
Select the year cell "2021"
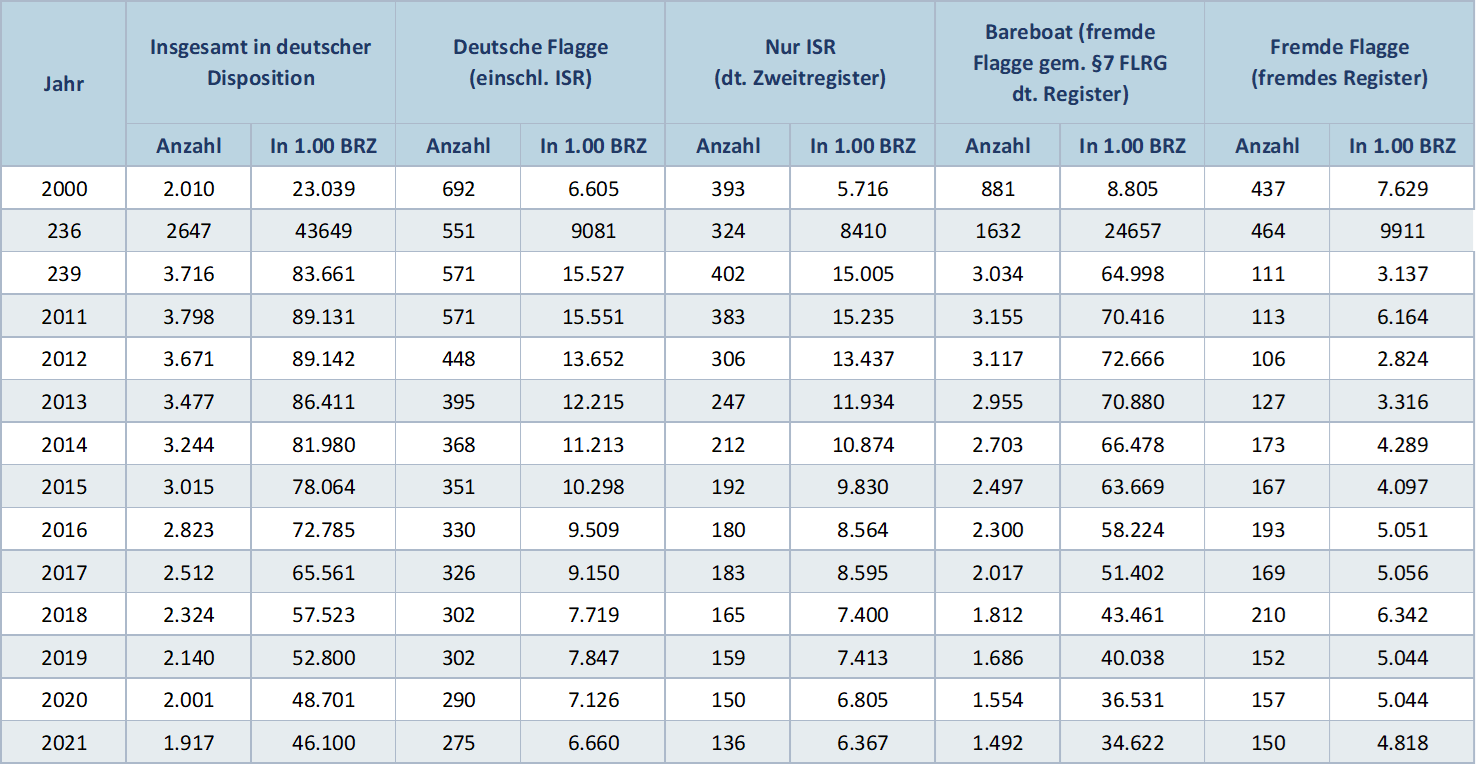click(64, 743)
